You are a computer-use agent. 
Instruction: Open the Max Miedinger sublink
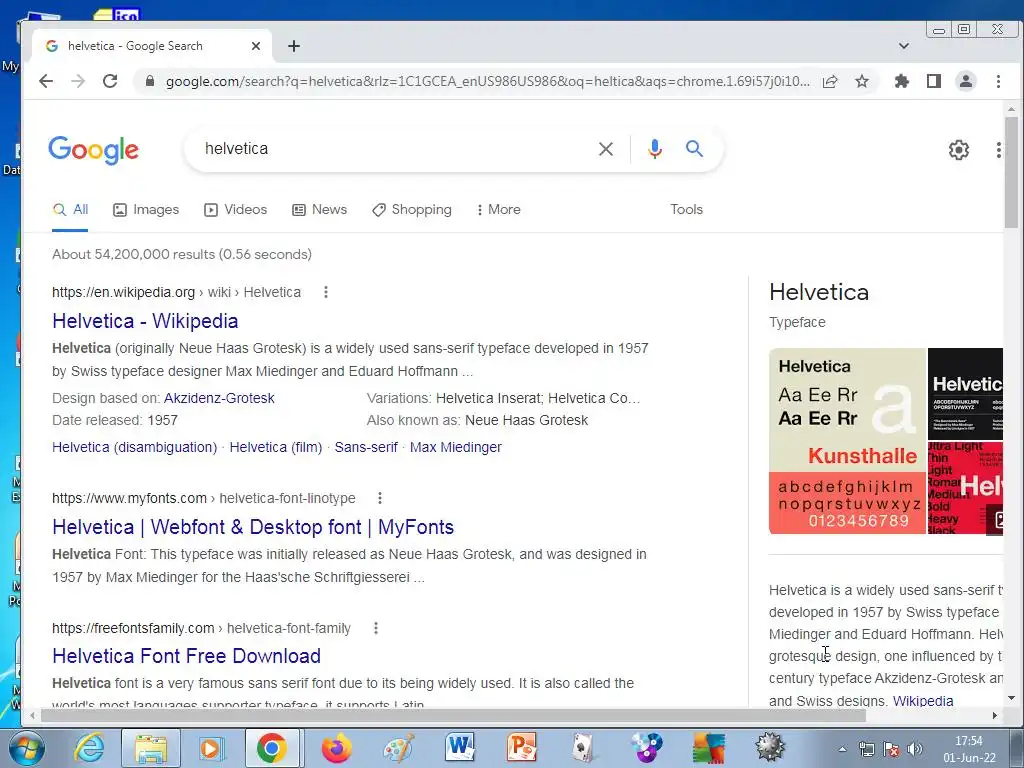[456, 447]
